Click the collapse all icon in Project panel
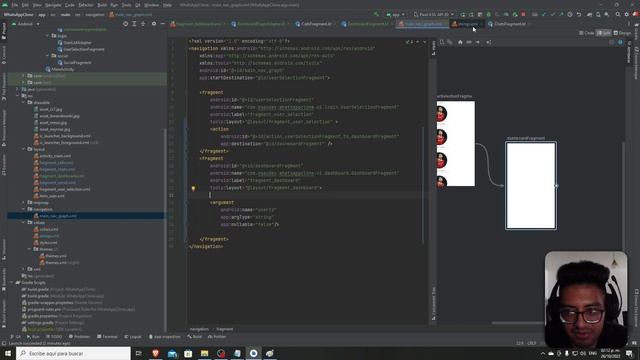 tap(143, 24)
